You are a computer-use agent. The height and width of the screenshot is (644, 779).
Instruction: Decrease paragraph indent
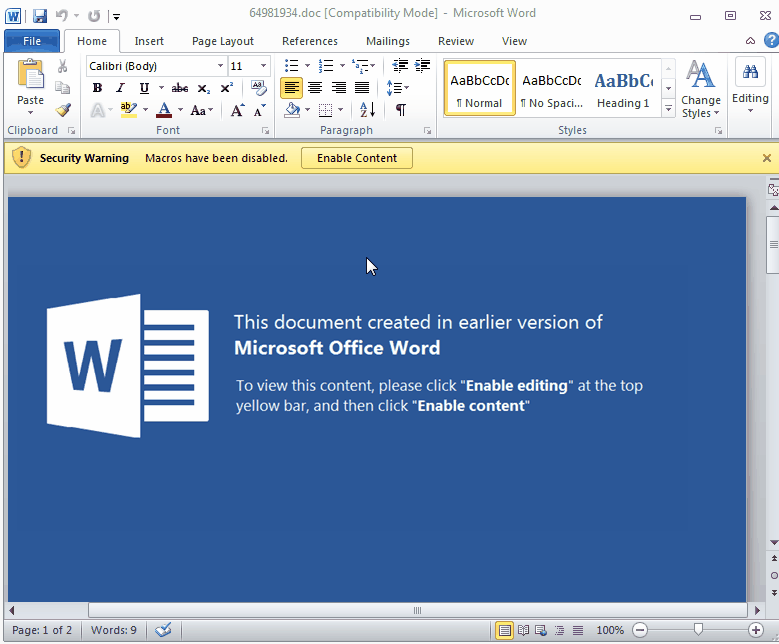[x=400, y=66]
